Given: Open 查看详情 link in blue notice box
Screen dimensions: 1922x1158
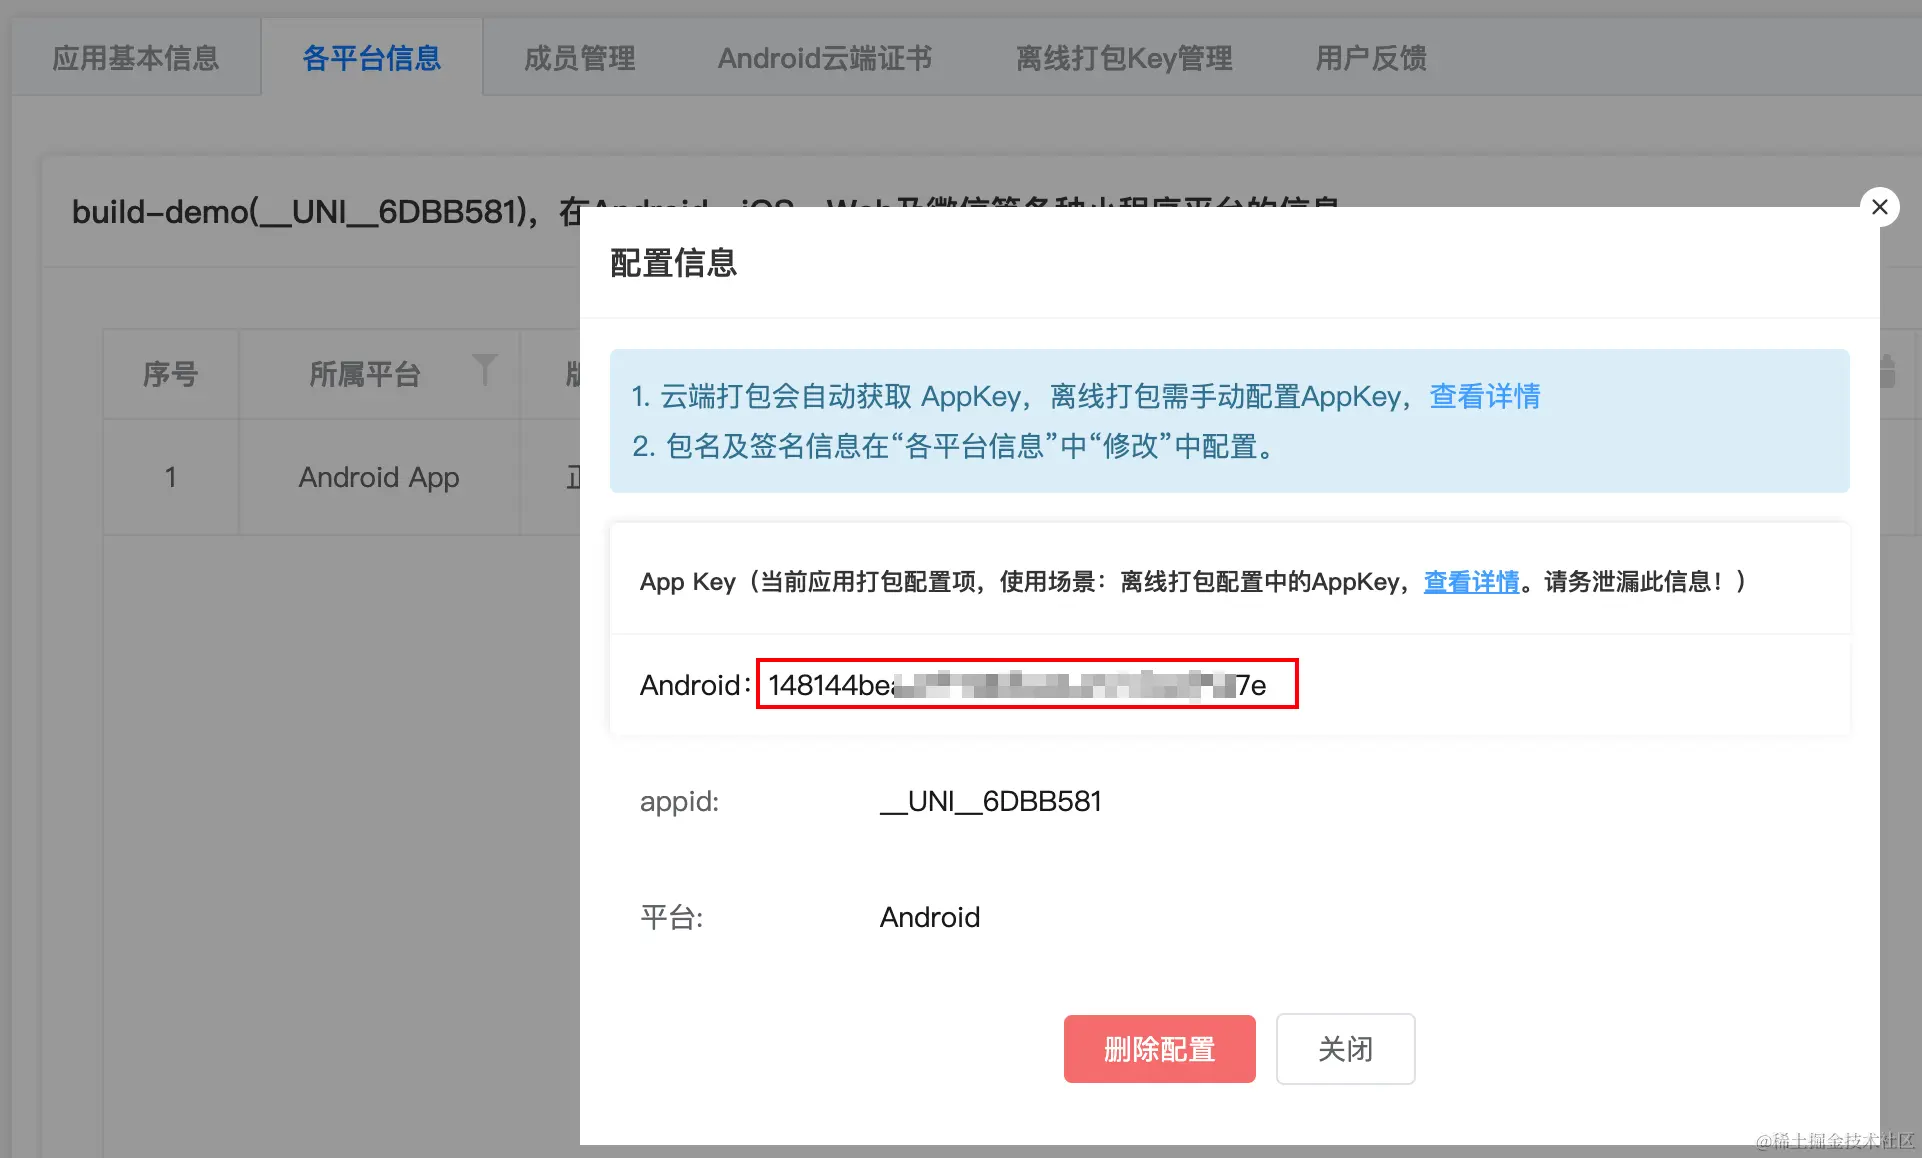Looking at the screenshot, I should coord(1484,397).
